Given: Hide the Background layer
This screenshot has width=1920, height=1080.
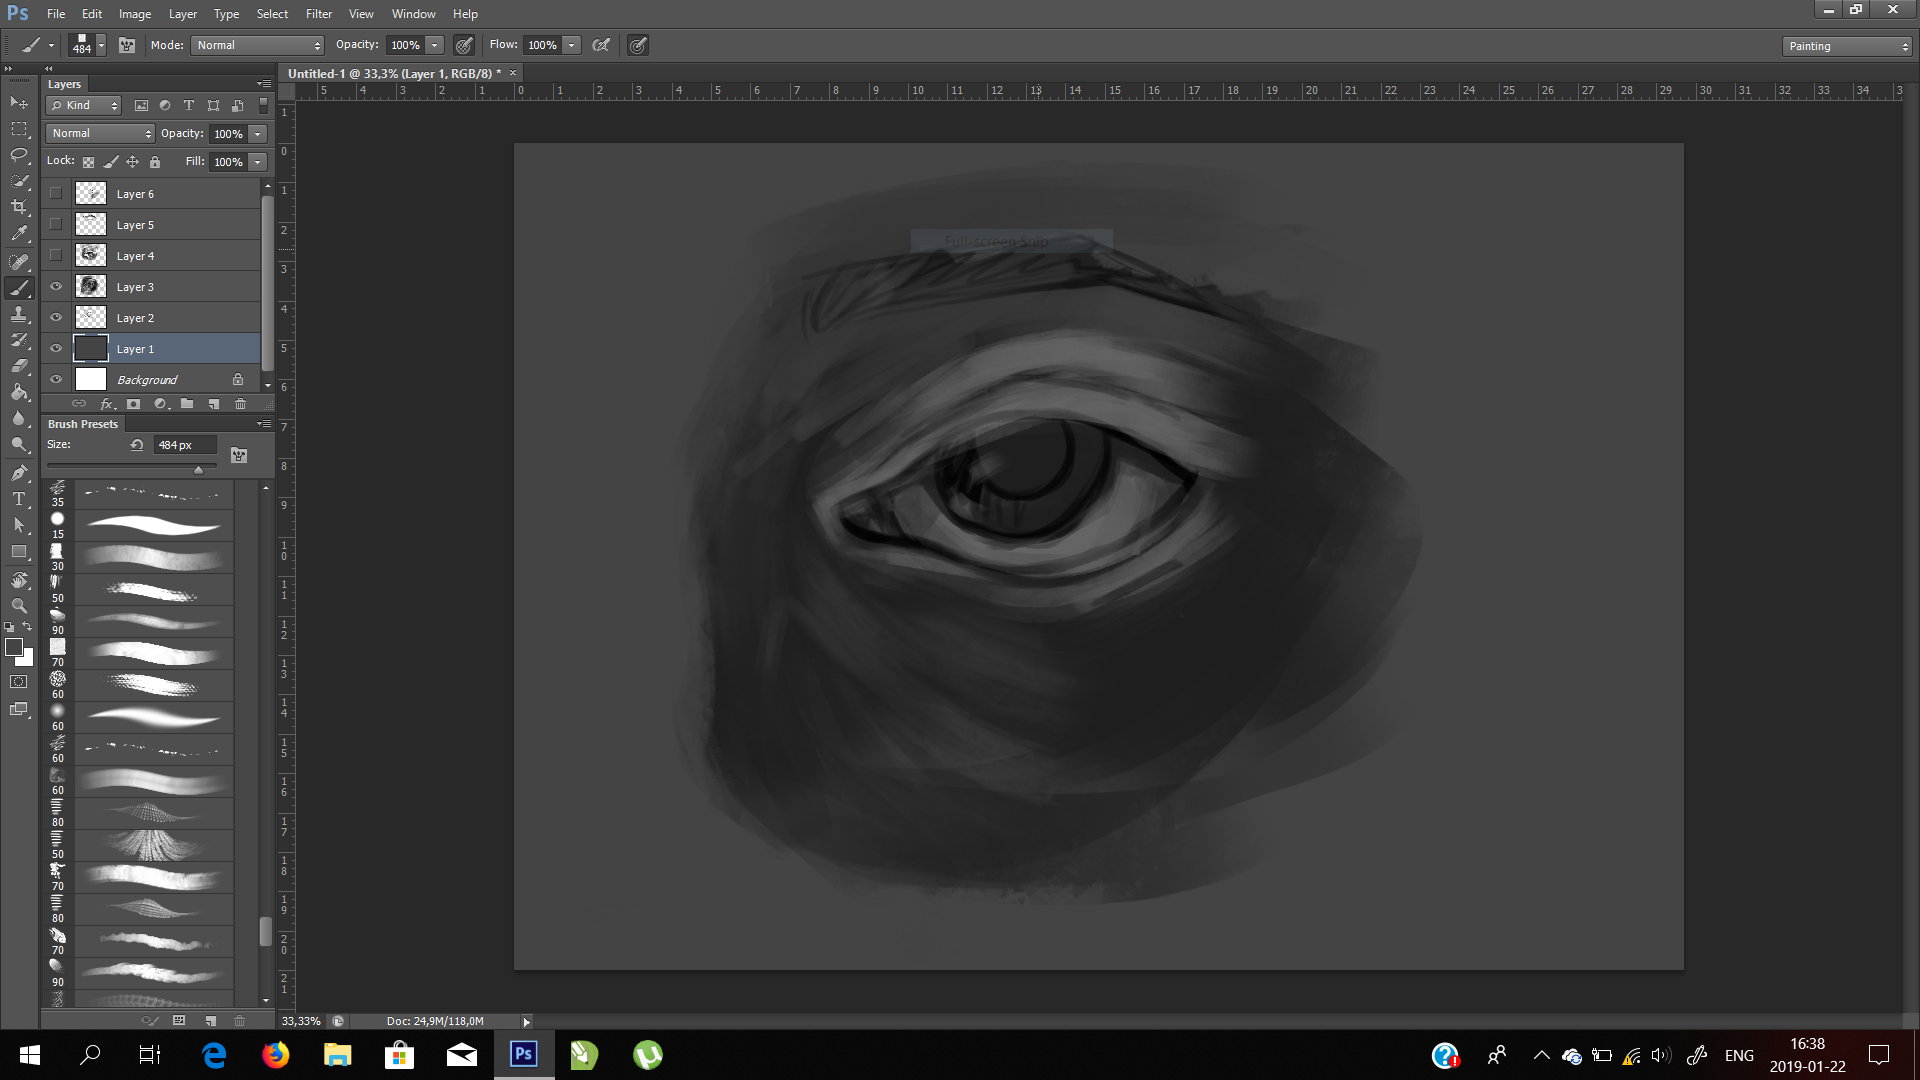Looking at the screenshot, I should tap(56, 380).
